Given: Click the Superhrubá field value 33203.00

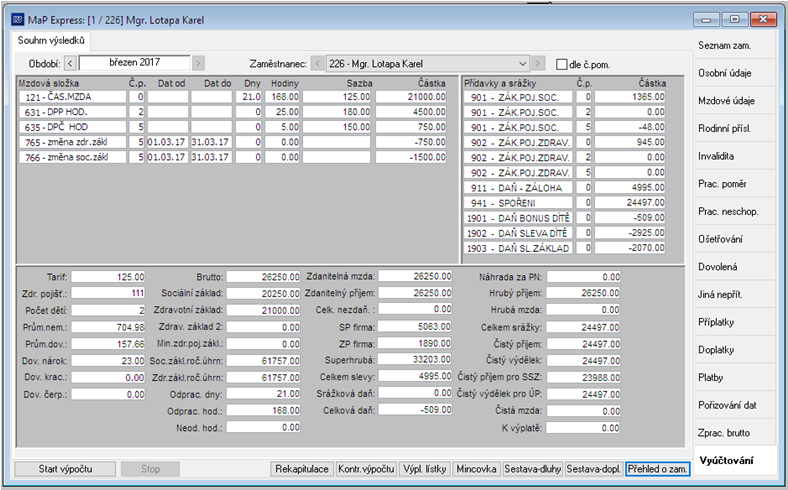Looking at the screenshot, I should 415,359.
